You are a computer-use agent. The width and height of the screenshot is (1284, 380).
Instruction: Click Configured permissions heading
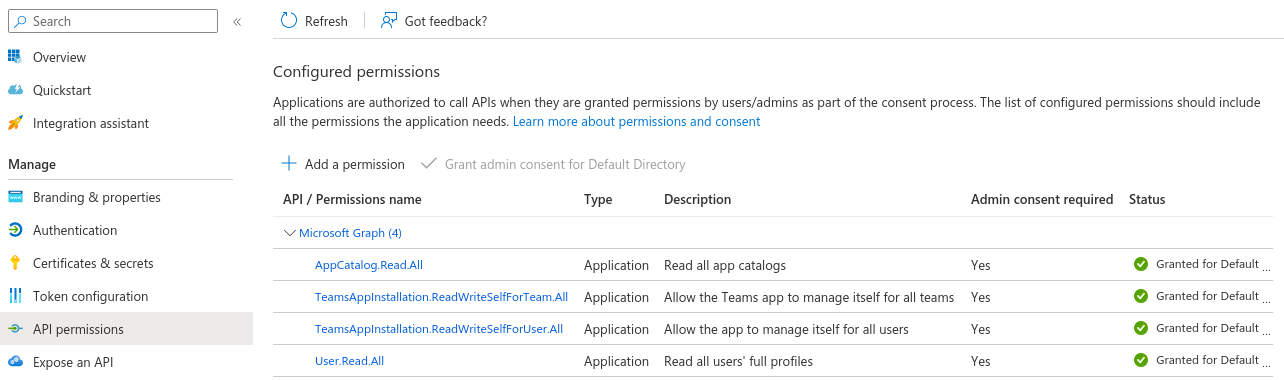pyautogui.click(x=356, y=72)
